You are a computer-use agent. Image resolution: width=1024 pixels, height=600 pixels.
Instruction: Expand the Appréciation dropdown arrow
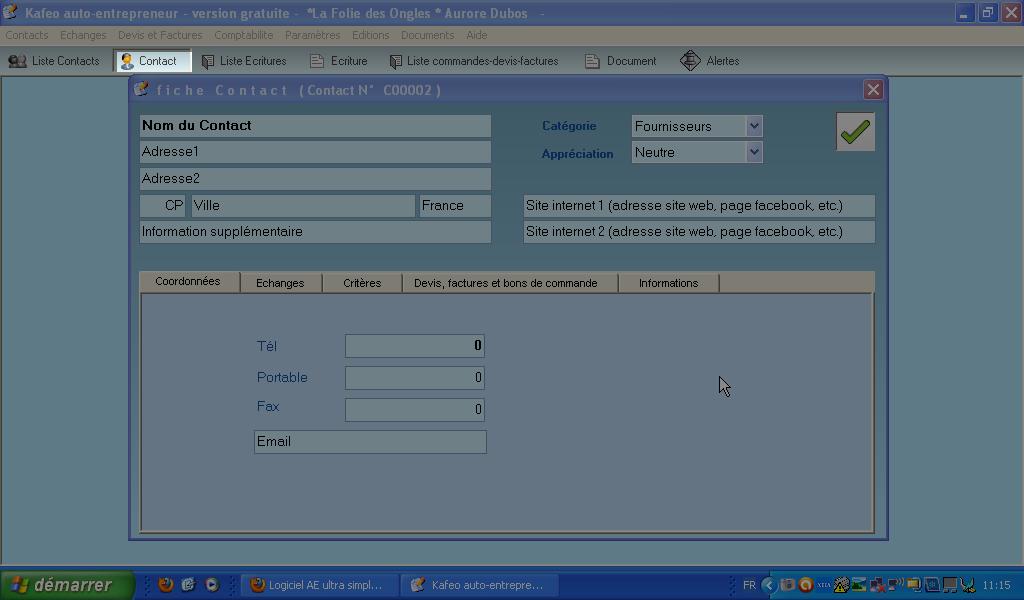pos(754,152)
